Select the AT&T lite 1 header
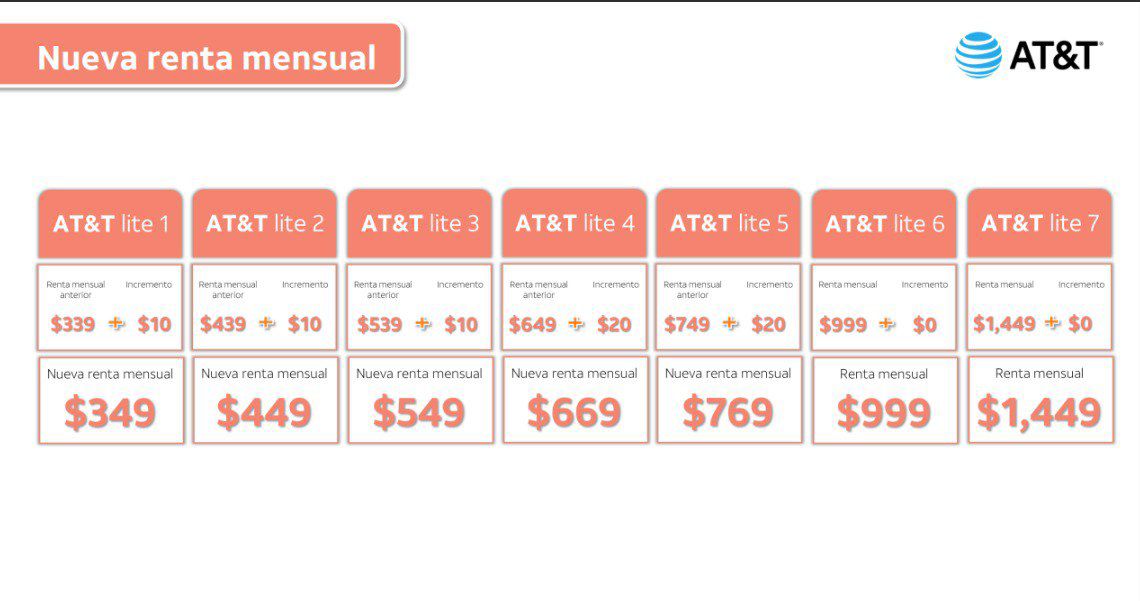 pyautogui.click(x=111, y=223)
